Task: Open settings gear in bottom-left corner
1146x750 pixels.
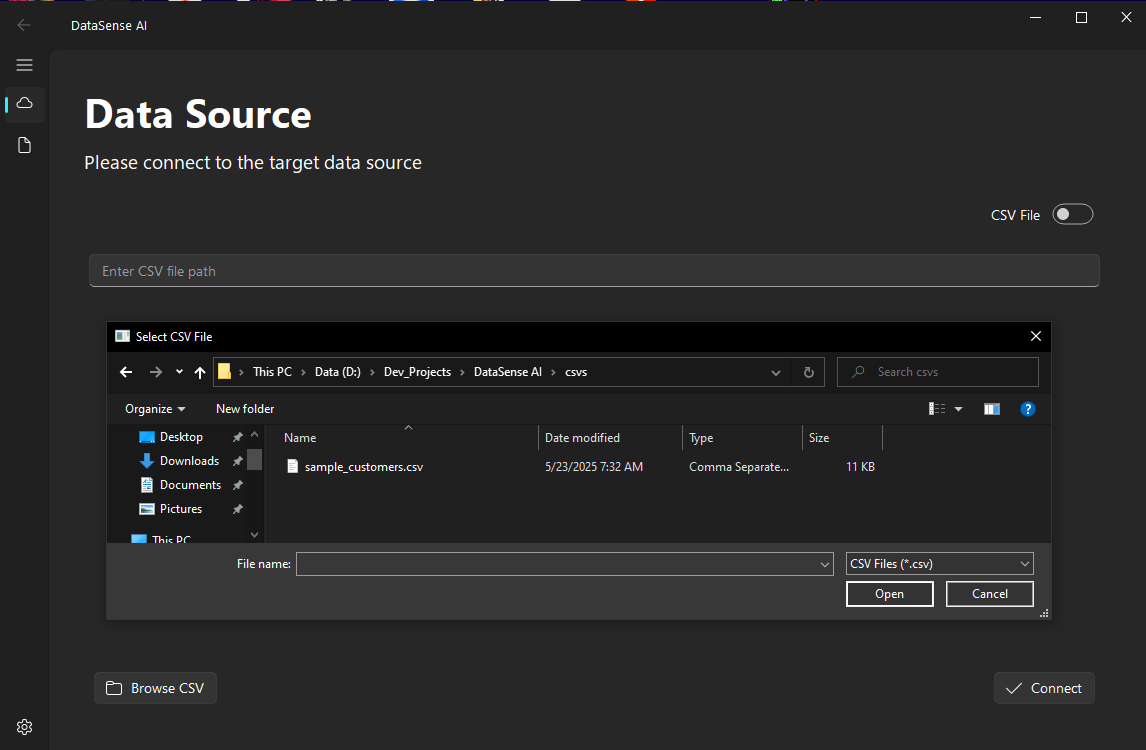Action: tap(25, 727)
